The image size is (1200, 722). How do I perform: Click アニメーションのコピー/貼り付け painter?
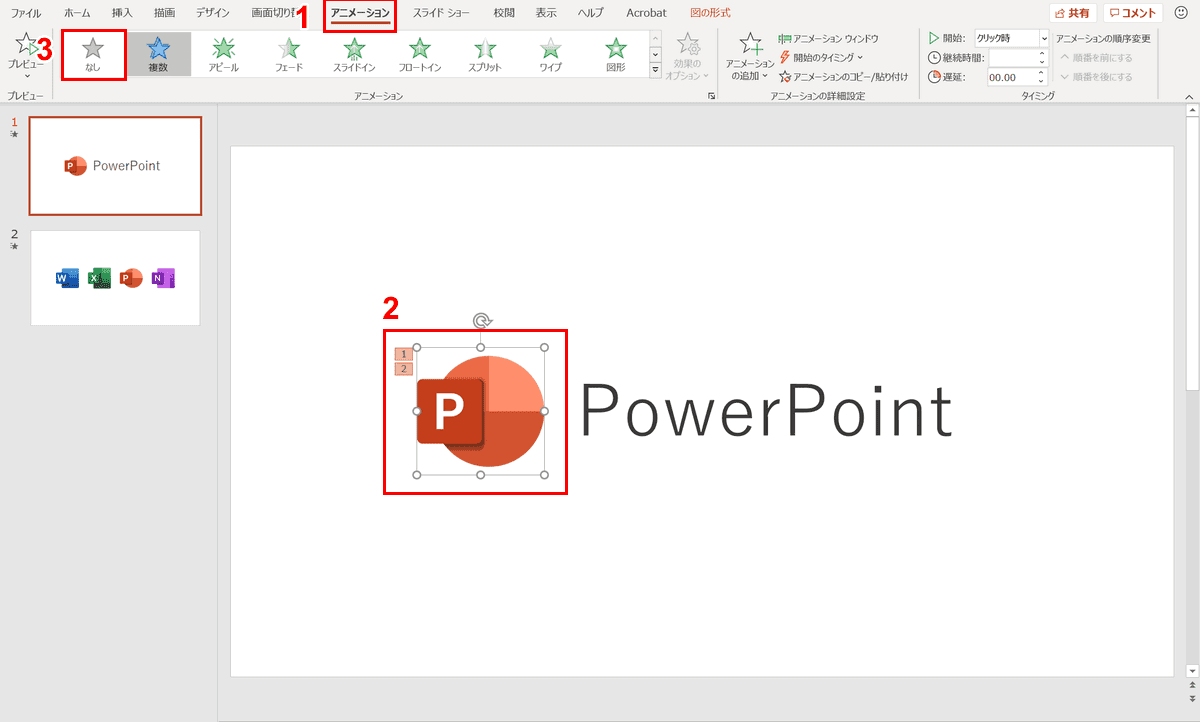click(x=843, y=76)
